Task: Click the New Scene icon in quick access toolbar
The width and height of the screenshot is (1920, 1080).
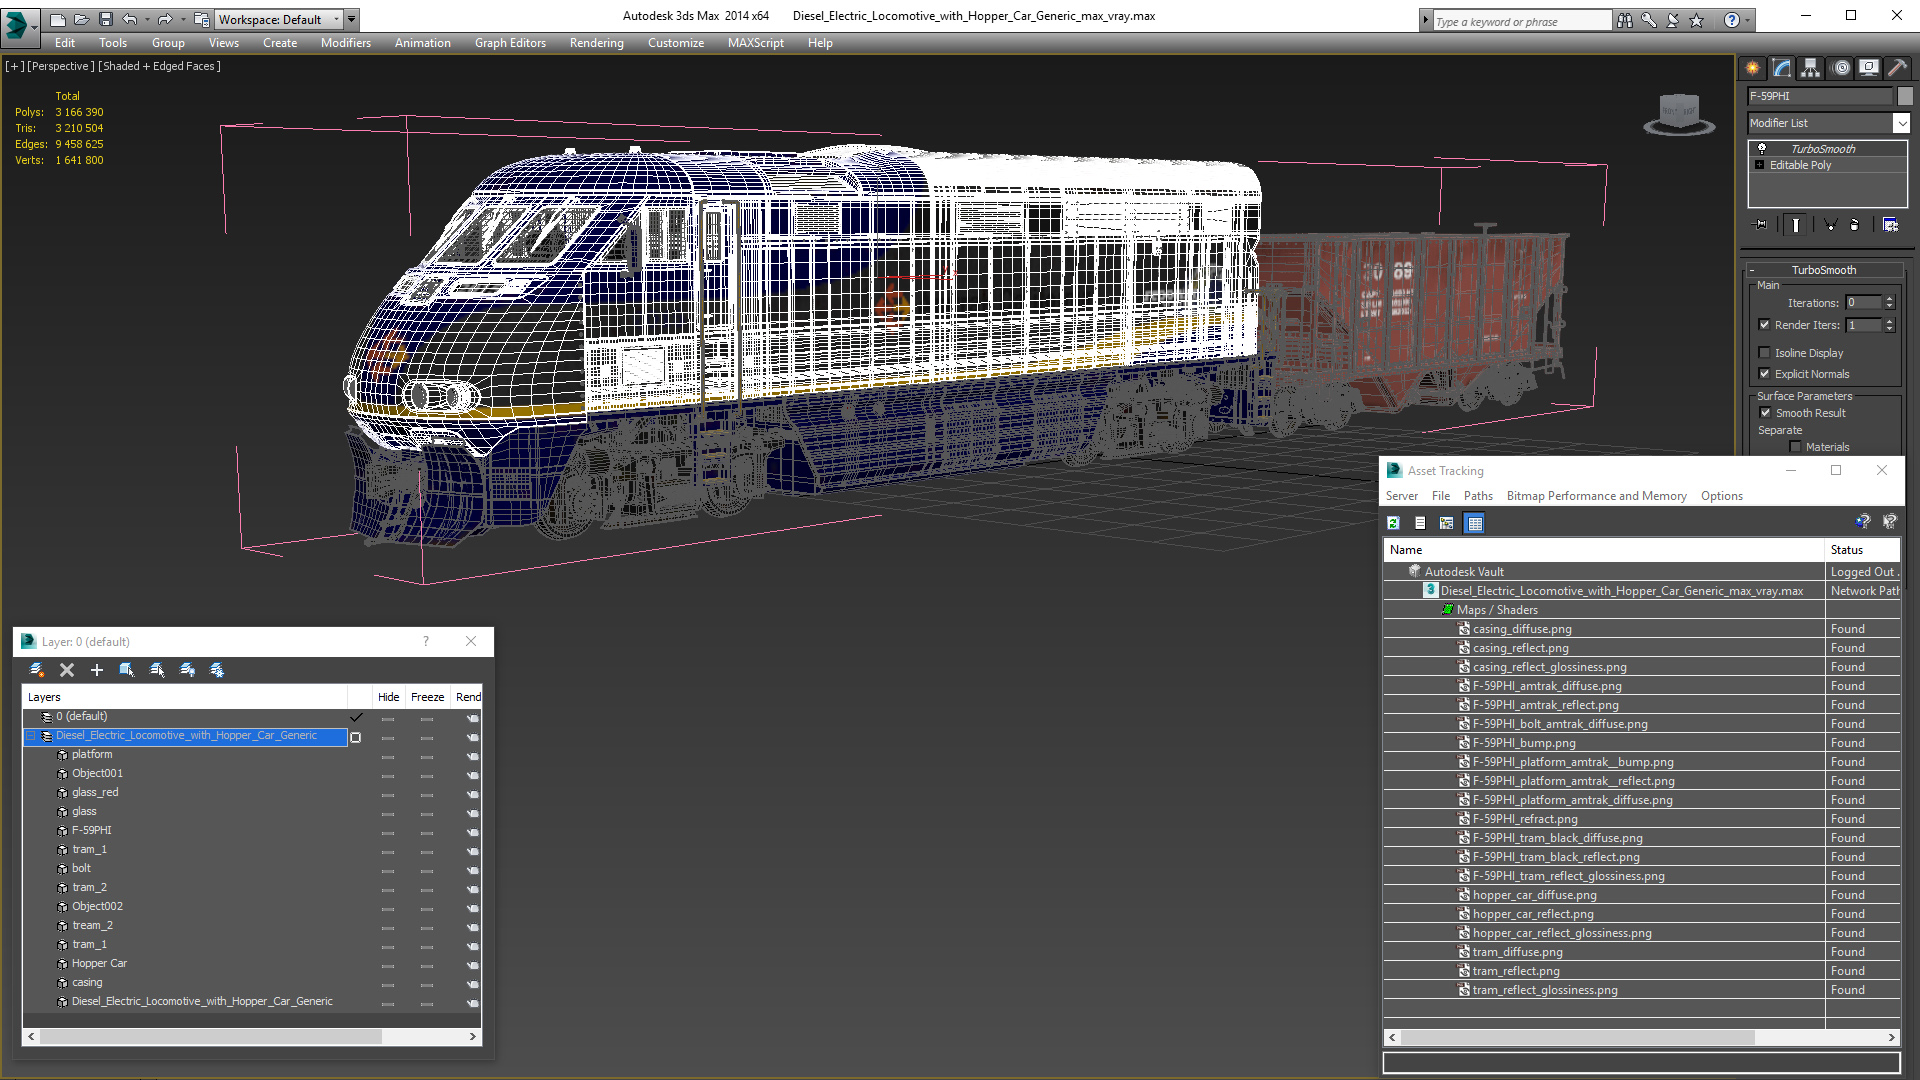Action: [58, 19]
